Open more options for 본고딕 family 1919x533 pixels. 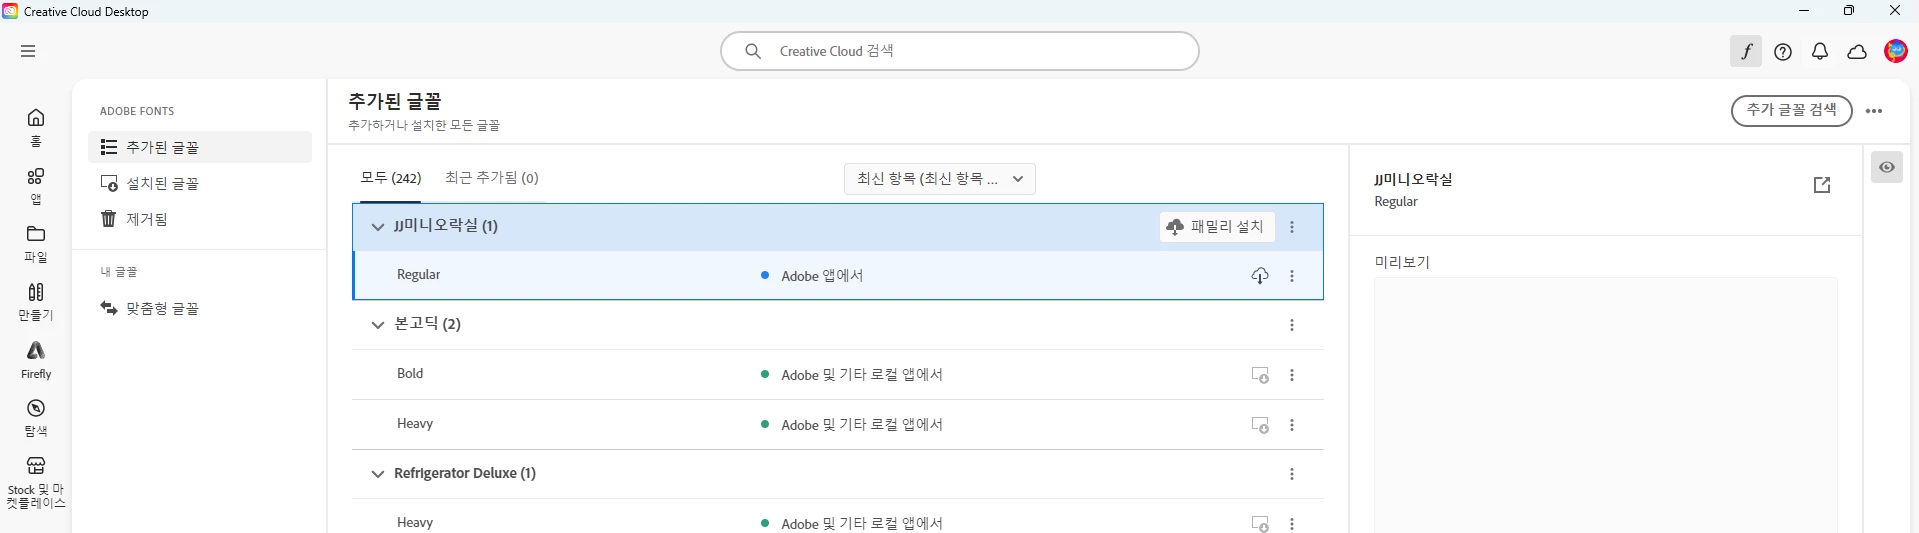(x=1292, y=325)
